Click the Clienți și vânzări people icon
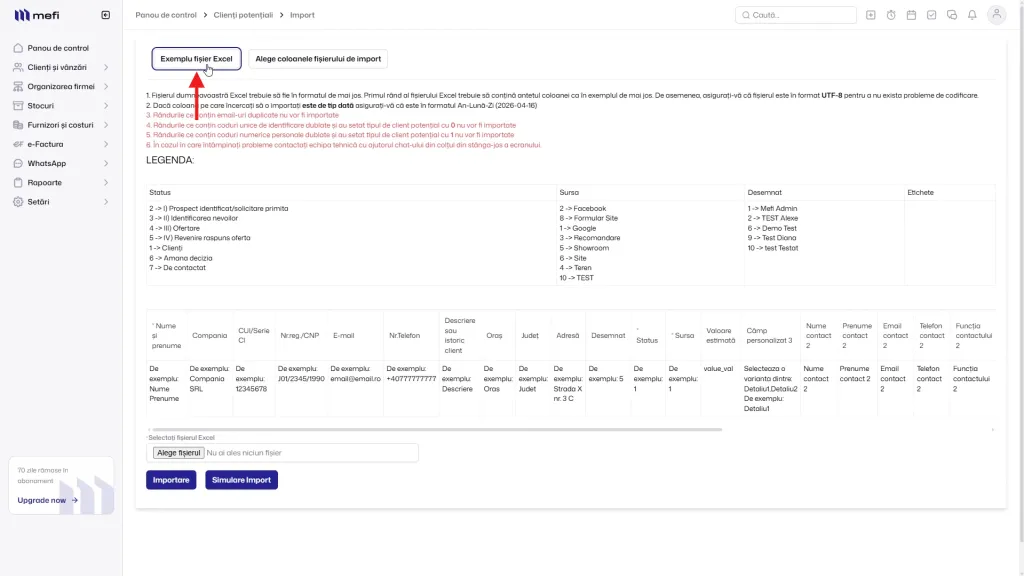This screenshot has width=1024, height=576. tap(18, 67)
